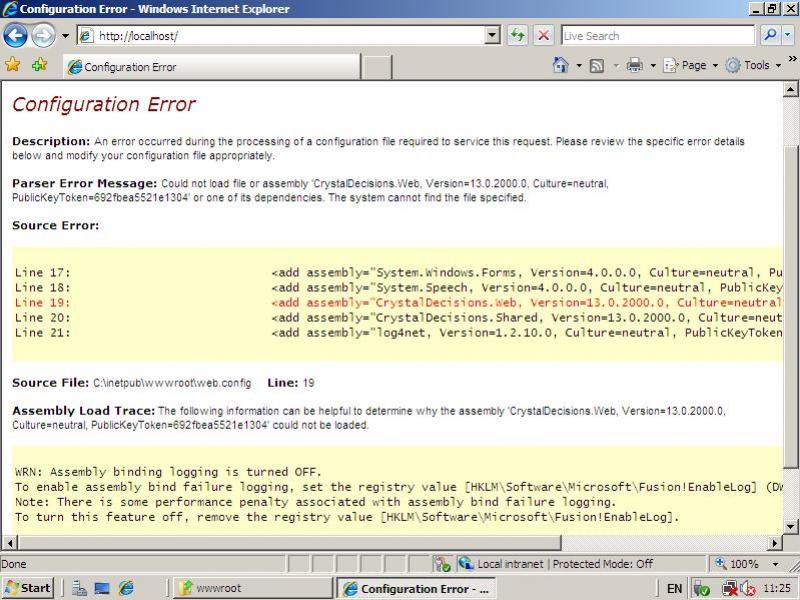The width and height of the screenshot is (800, 600).
Task: Open the Windows Start menu
Action: point(28,588)
